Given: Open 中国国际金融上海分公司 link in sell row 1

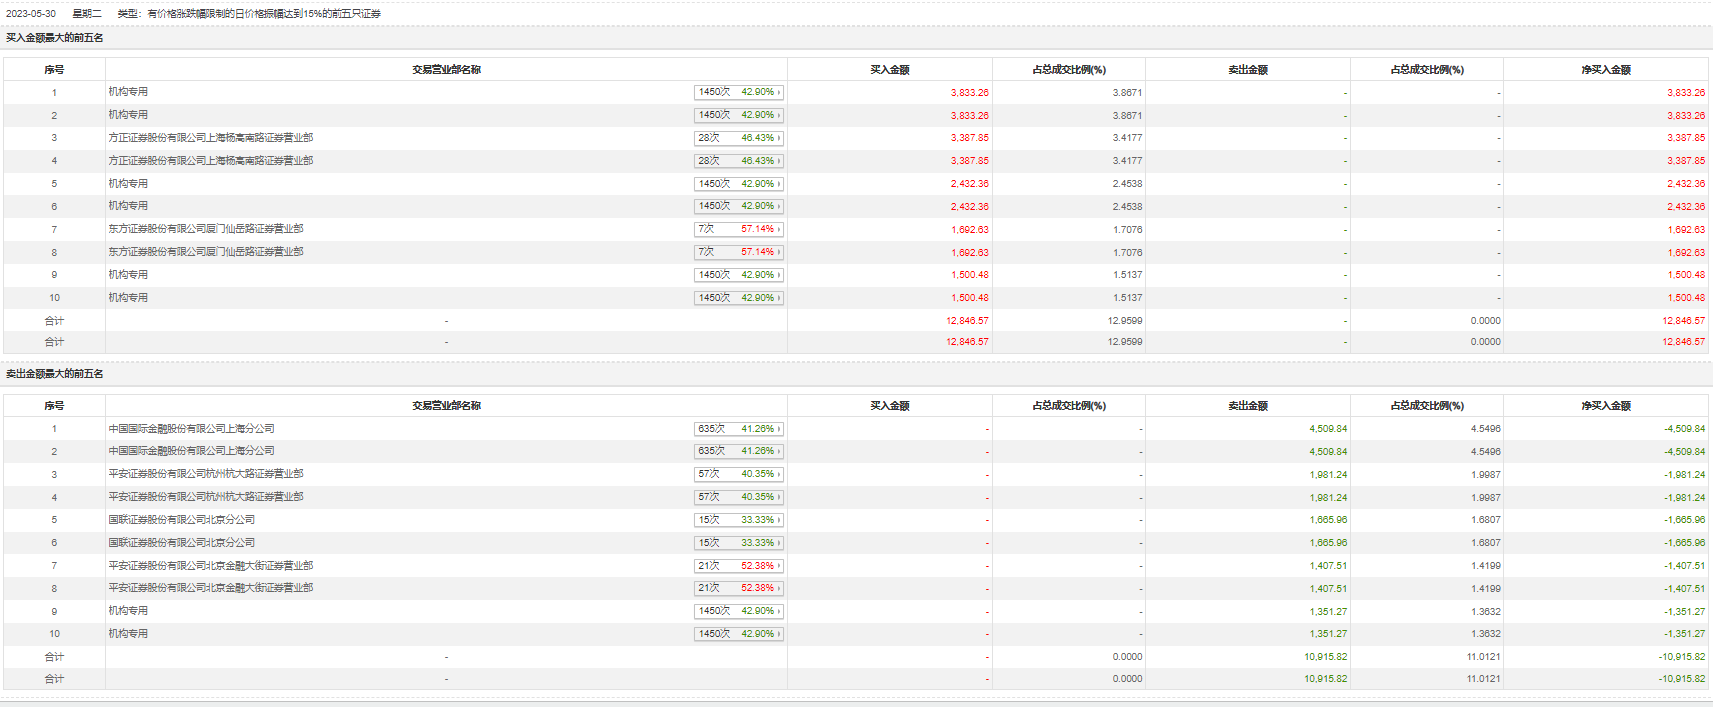Looking at the screenshot, I should 191,429.
